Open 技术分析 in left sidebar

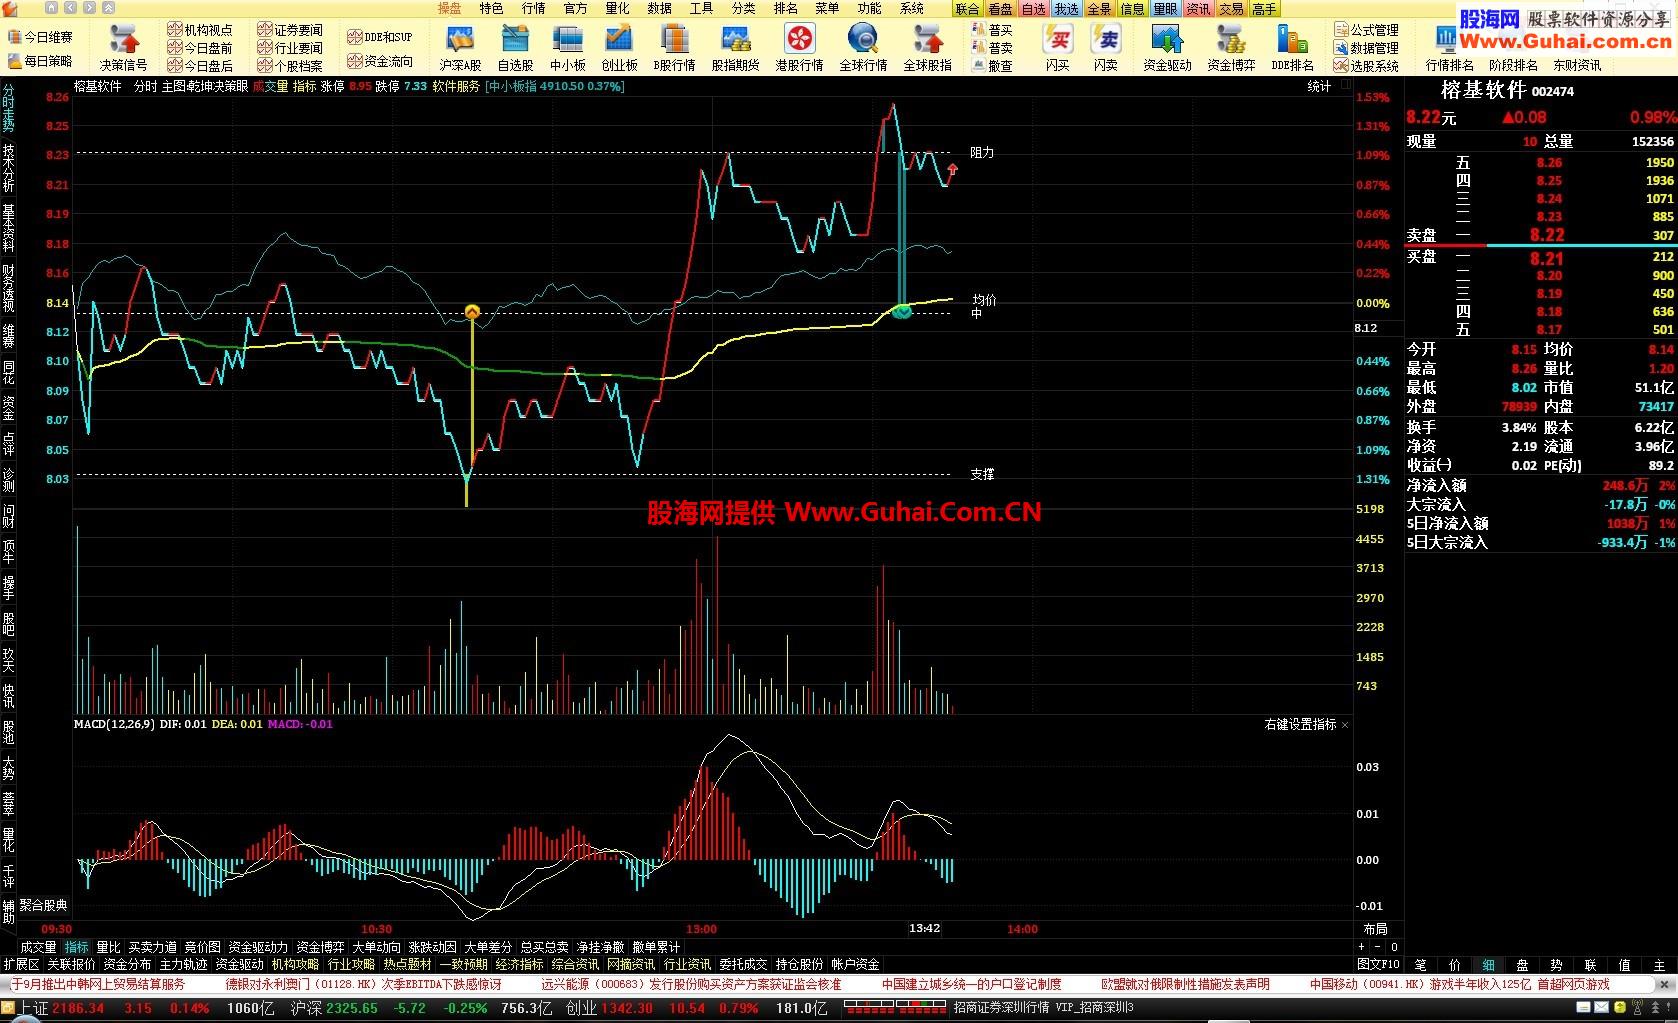point(8,167)
